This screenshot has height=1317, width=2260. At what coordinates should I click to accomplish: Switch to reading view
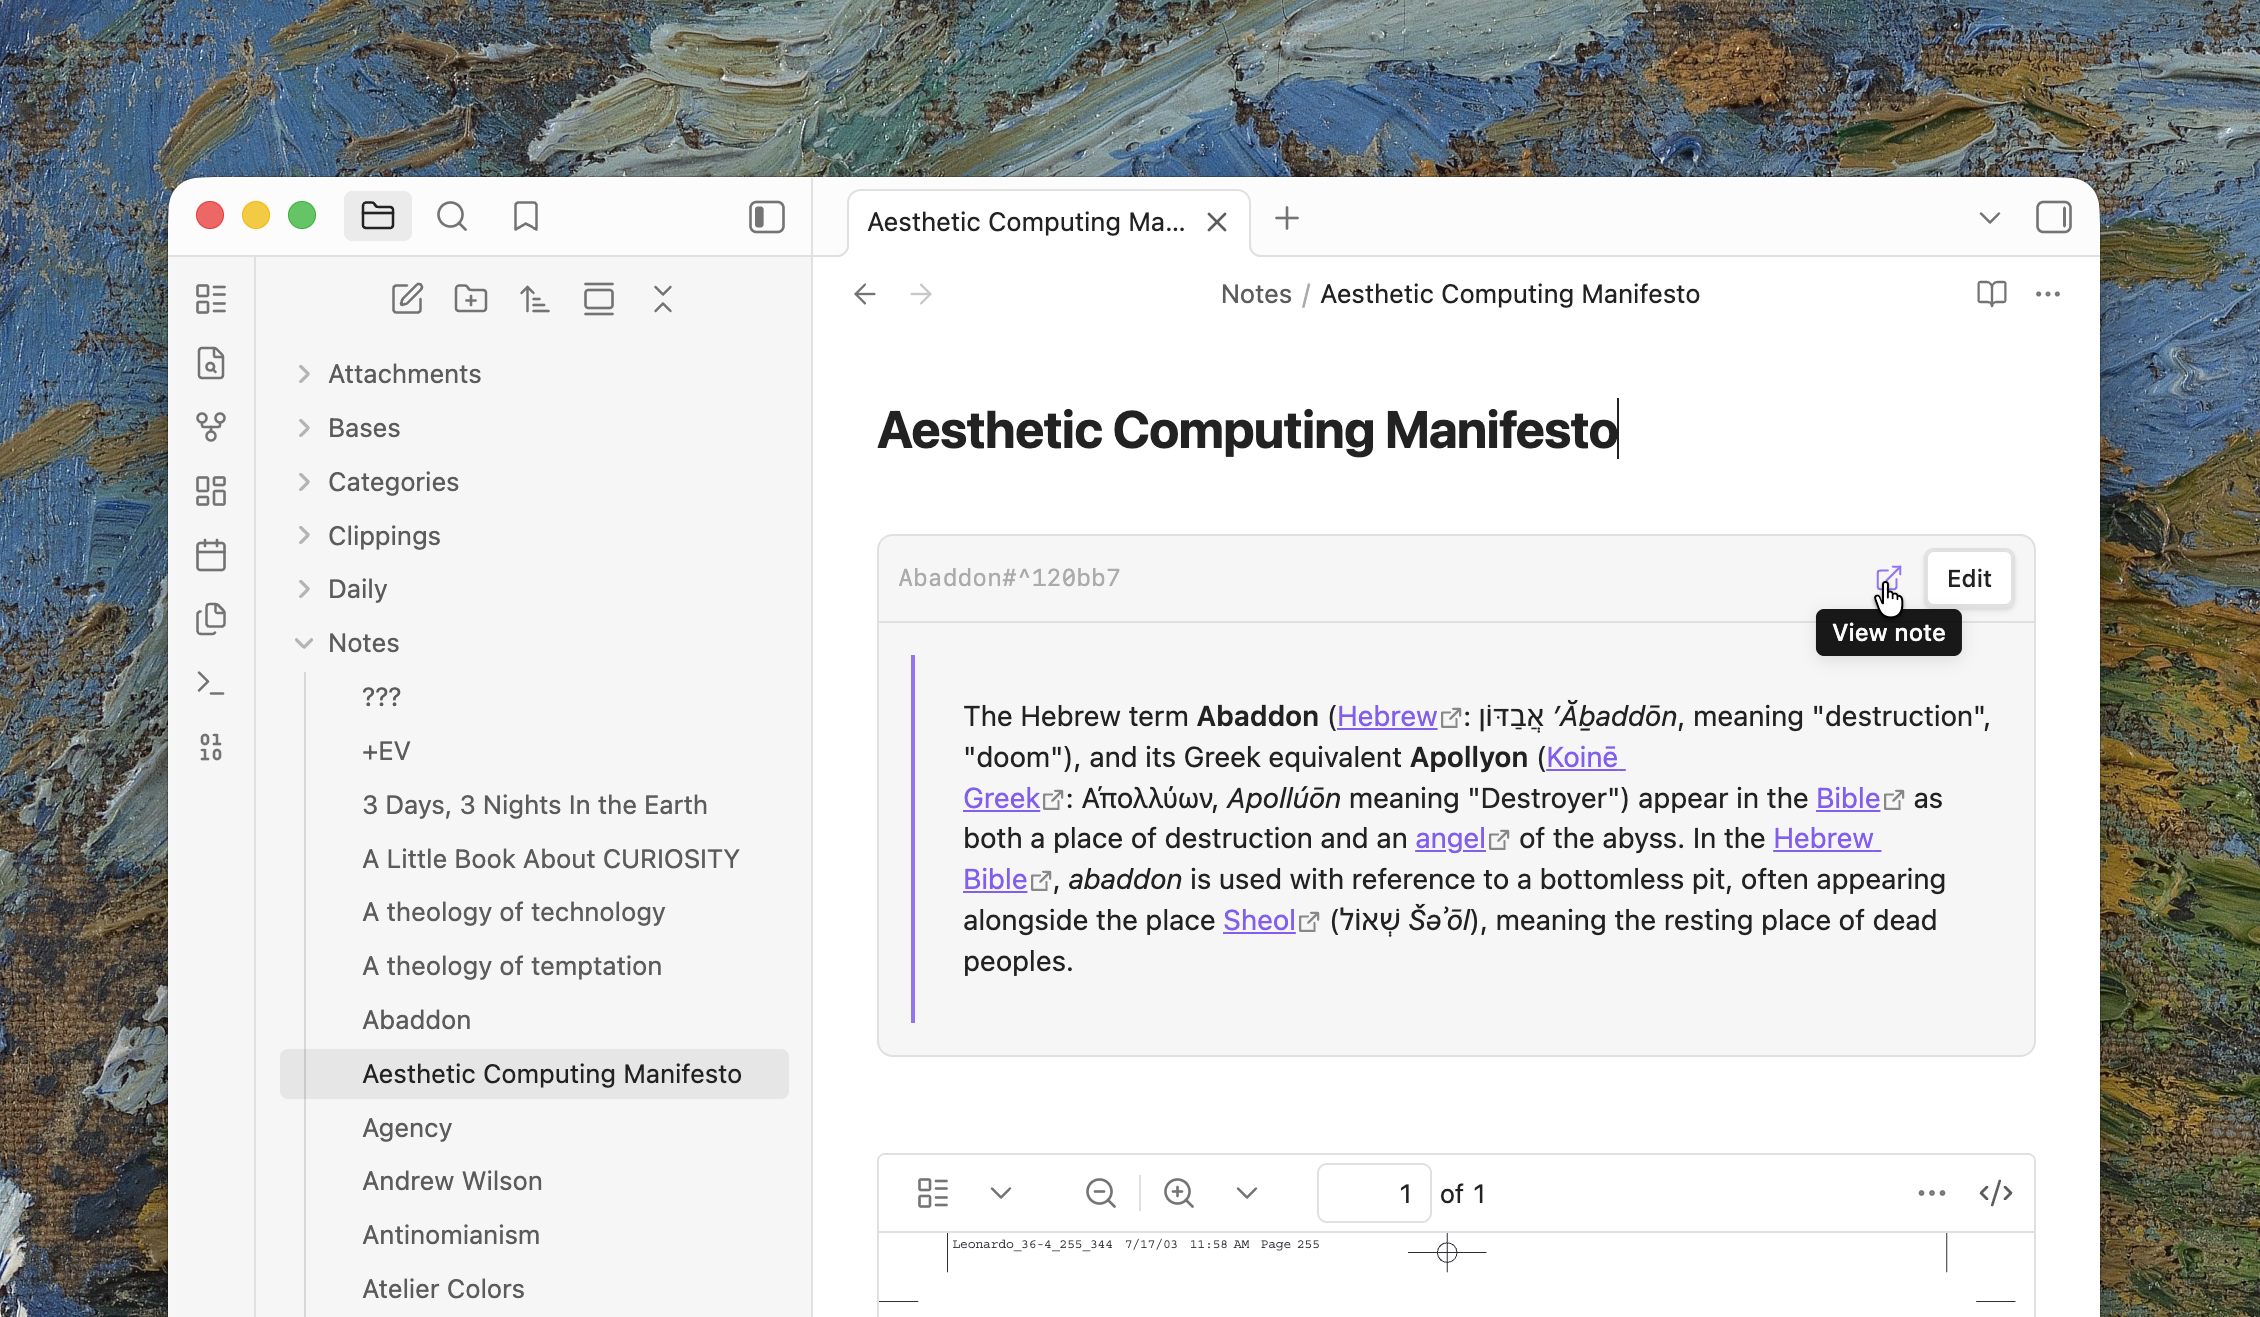pos(1991,294)
